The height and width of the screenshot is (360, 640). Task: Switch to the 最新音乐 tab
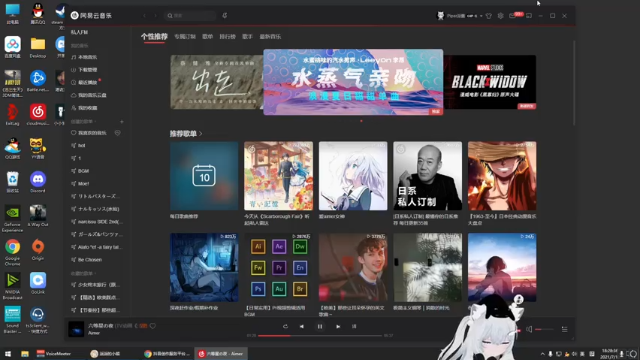tap(270, 36)
